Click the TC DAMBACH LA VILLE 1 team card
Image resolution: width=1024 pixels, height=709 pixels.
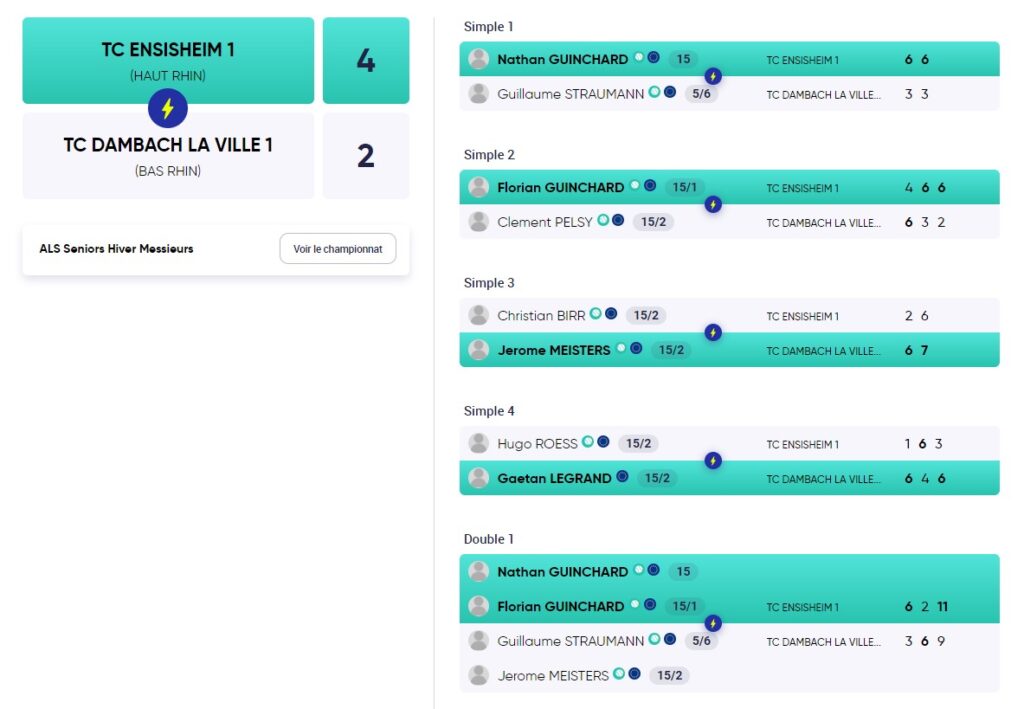coord(168,156)
